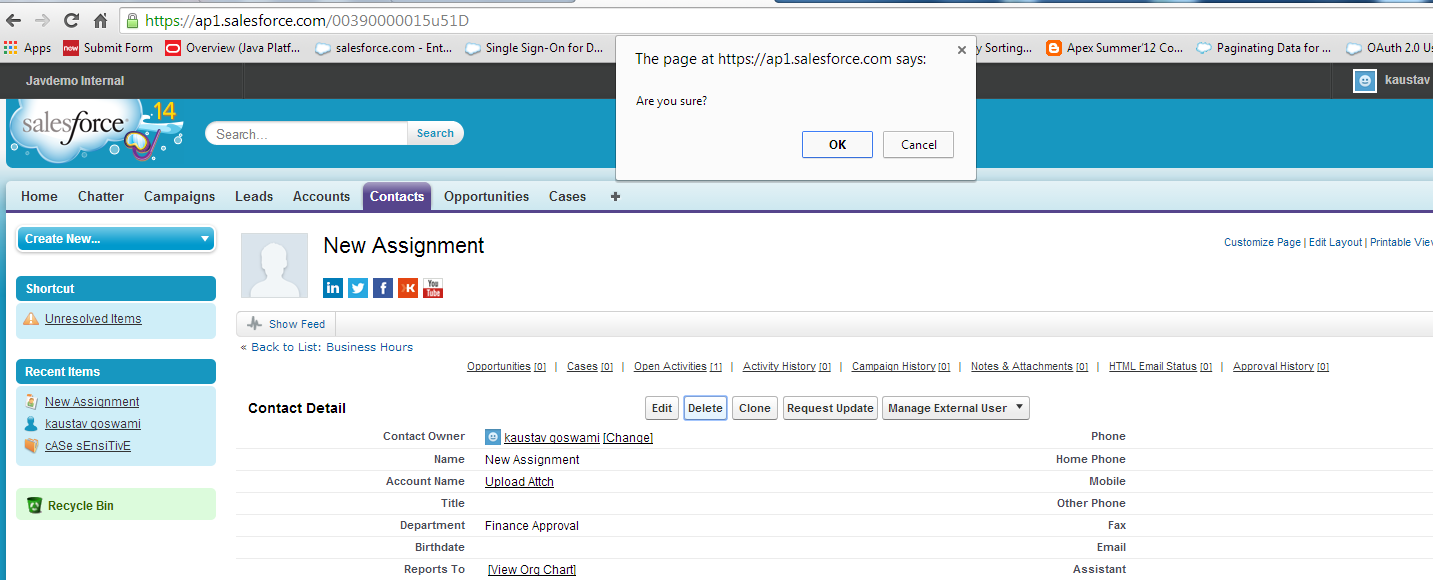Open New Assignment recent item
The height and width of the screenshot is (580, 1433).
[92, 402]
